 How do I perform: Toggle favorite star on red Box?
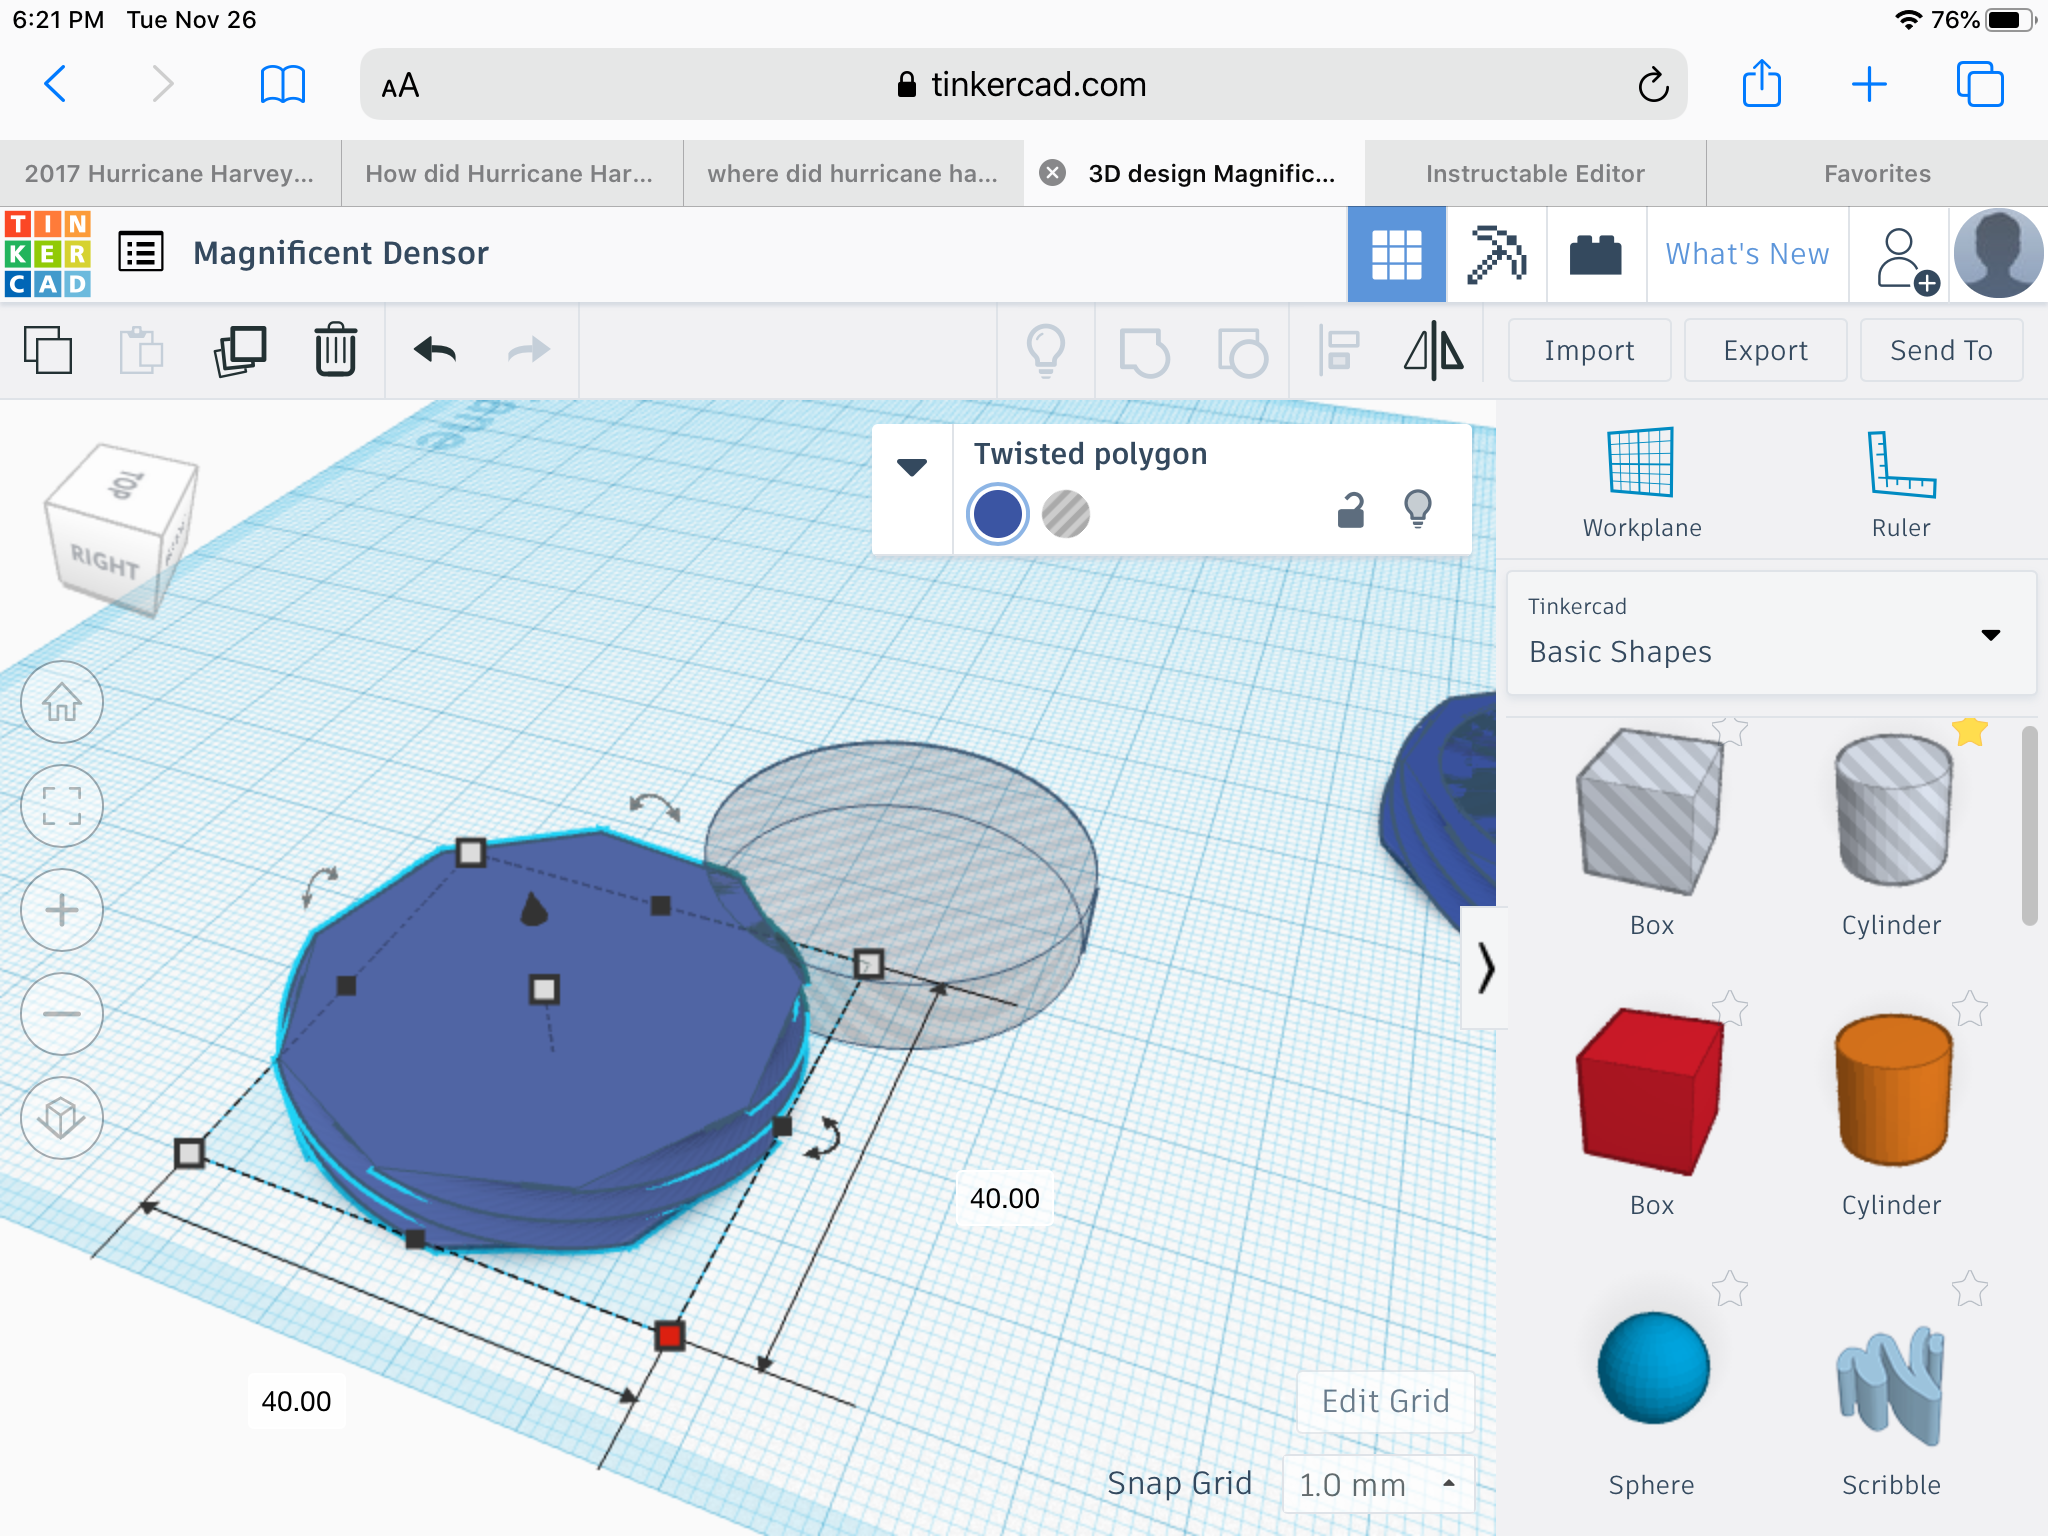(1729, 1009)
